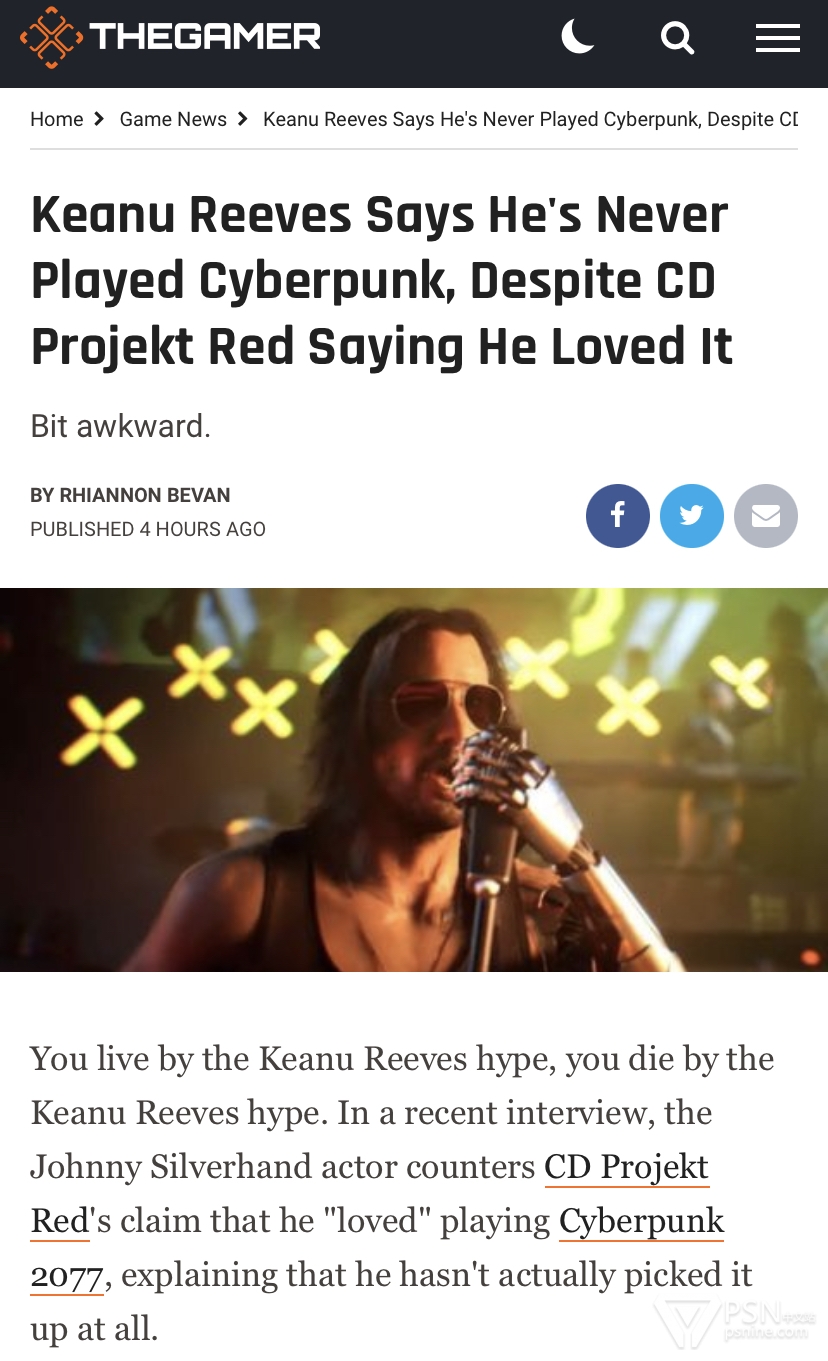Share the article on Twitter

[692, 516]
